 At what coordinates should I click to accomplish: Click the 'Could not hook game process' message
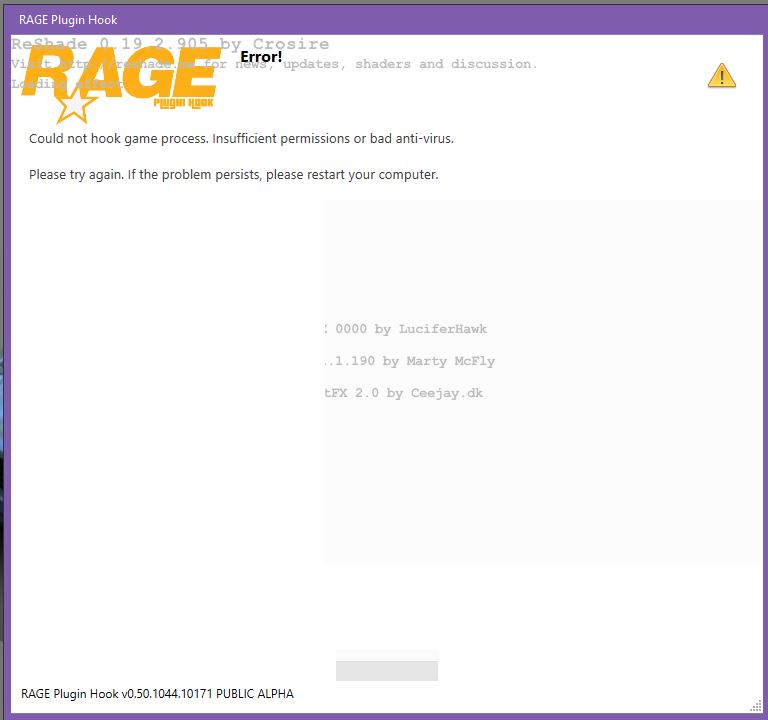pos(241,139)
